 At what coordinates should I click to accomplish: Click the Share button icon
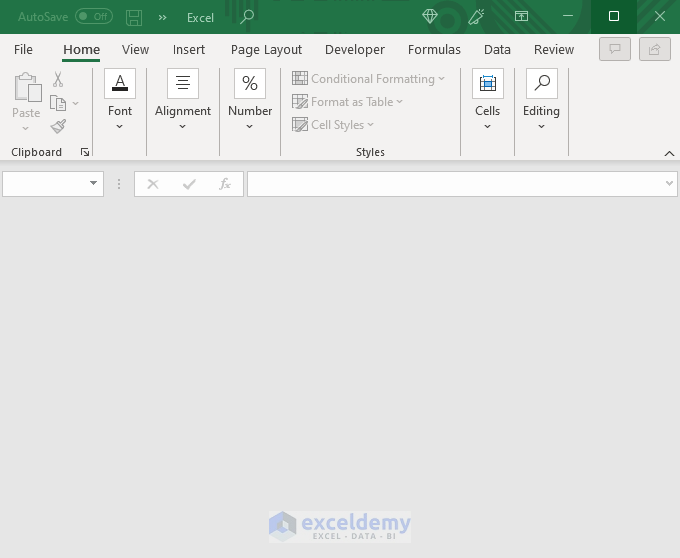click(x=655, y=49)
